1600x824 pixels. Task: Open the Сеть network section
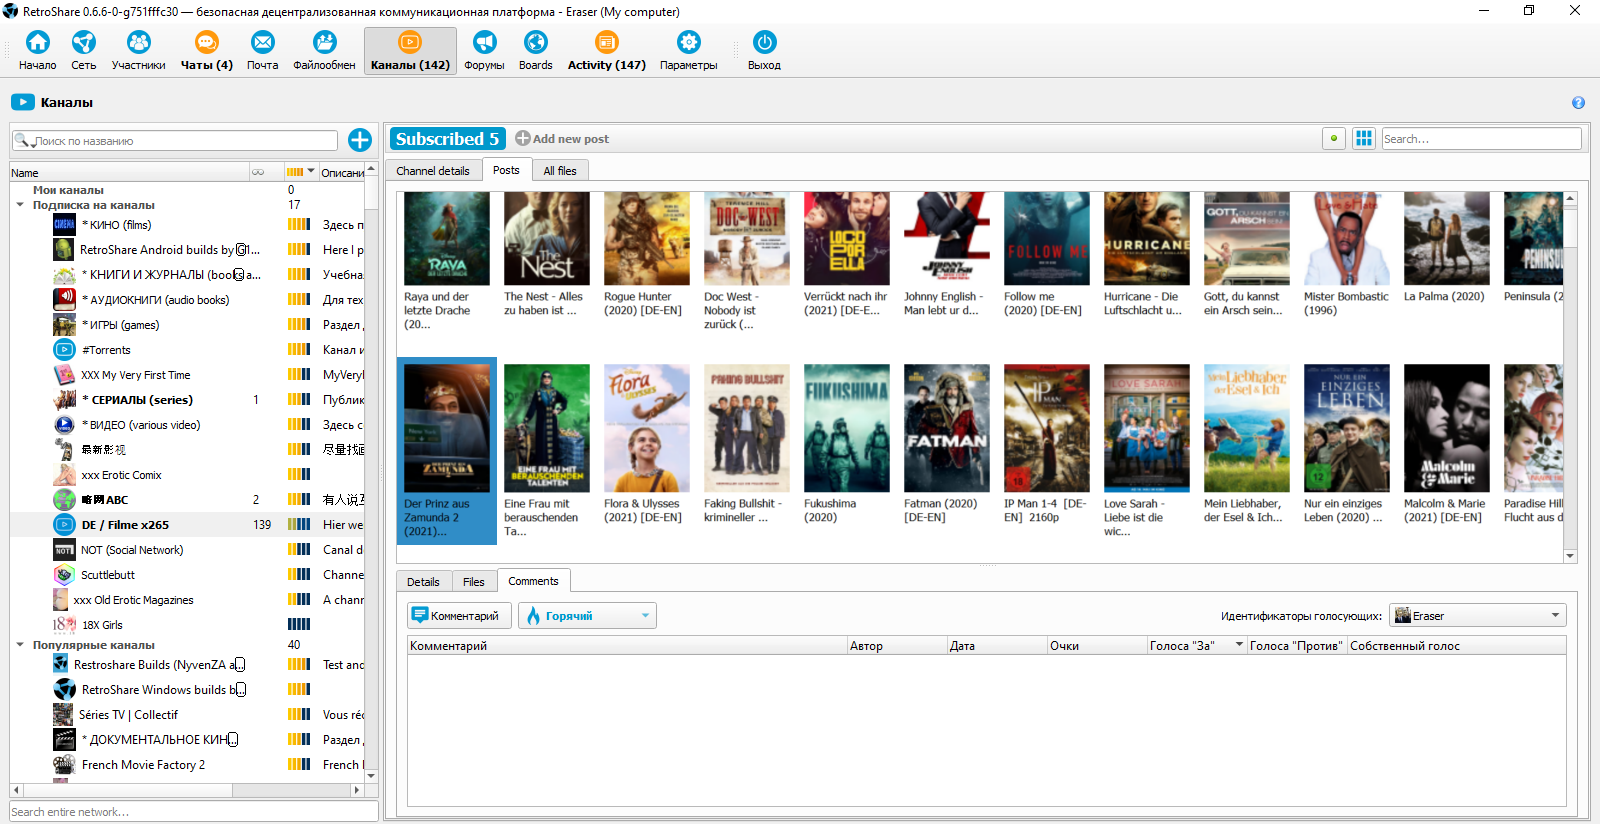pyautogui.click(x=84, y=50)
